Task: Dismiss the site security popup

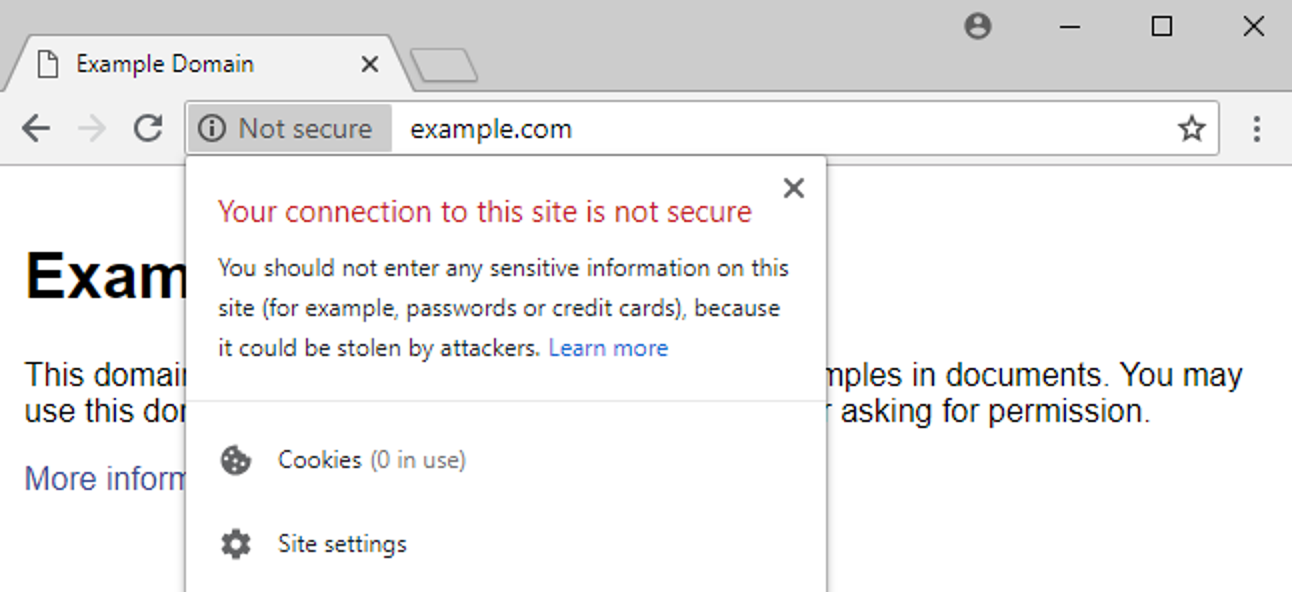Action: coord(794,188)
